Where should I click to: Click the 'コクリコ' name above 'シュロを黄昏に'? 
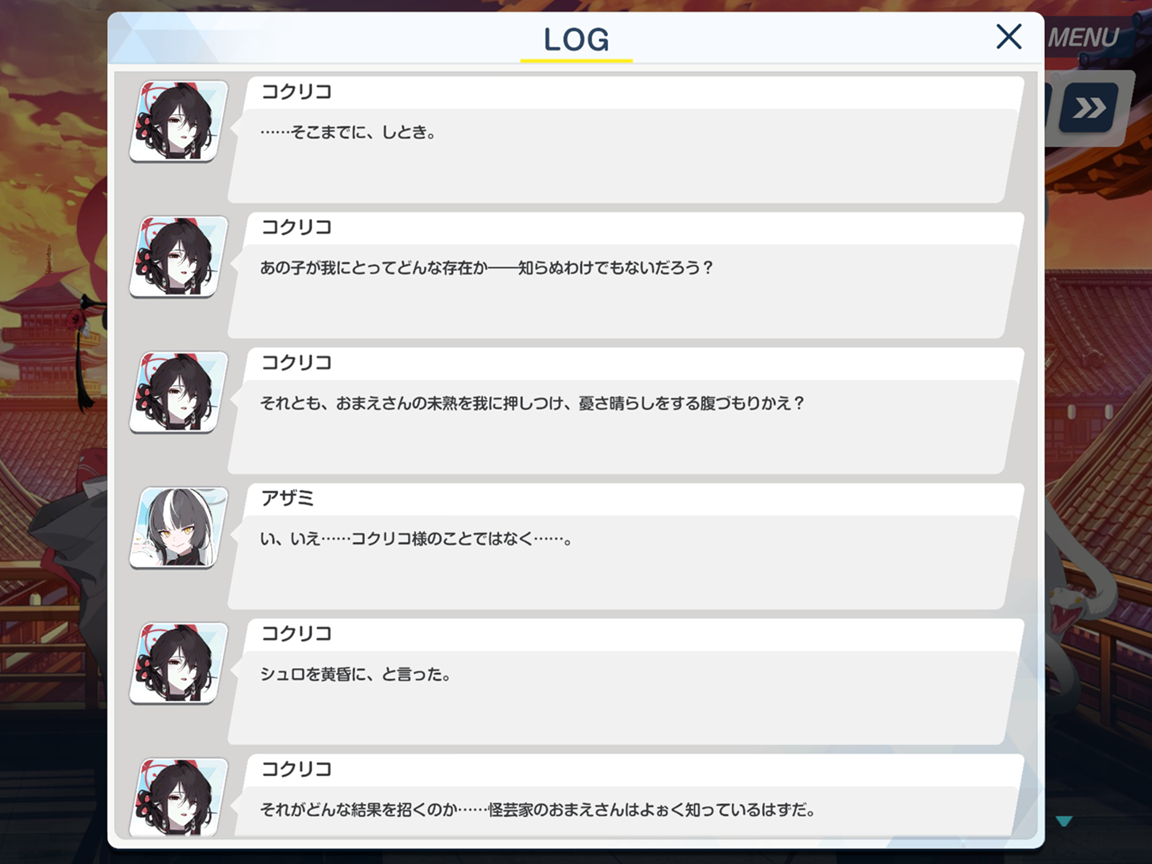(297, 633)
